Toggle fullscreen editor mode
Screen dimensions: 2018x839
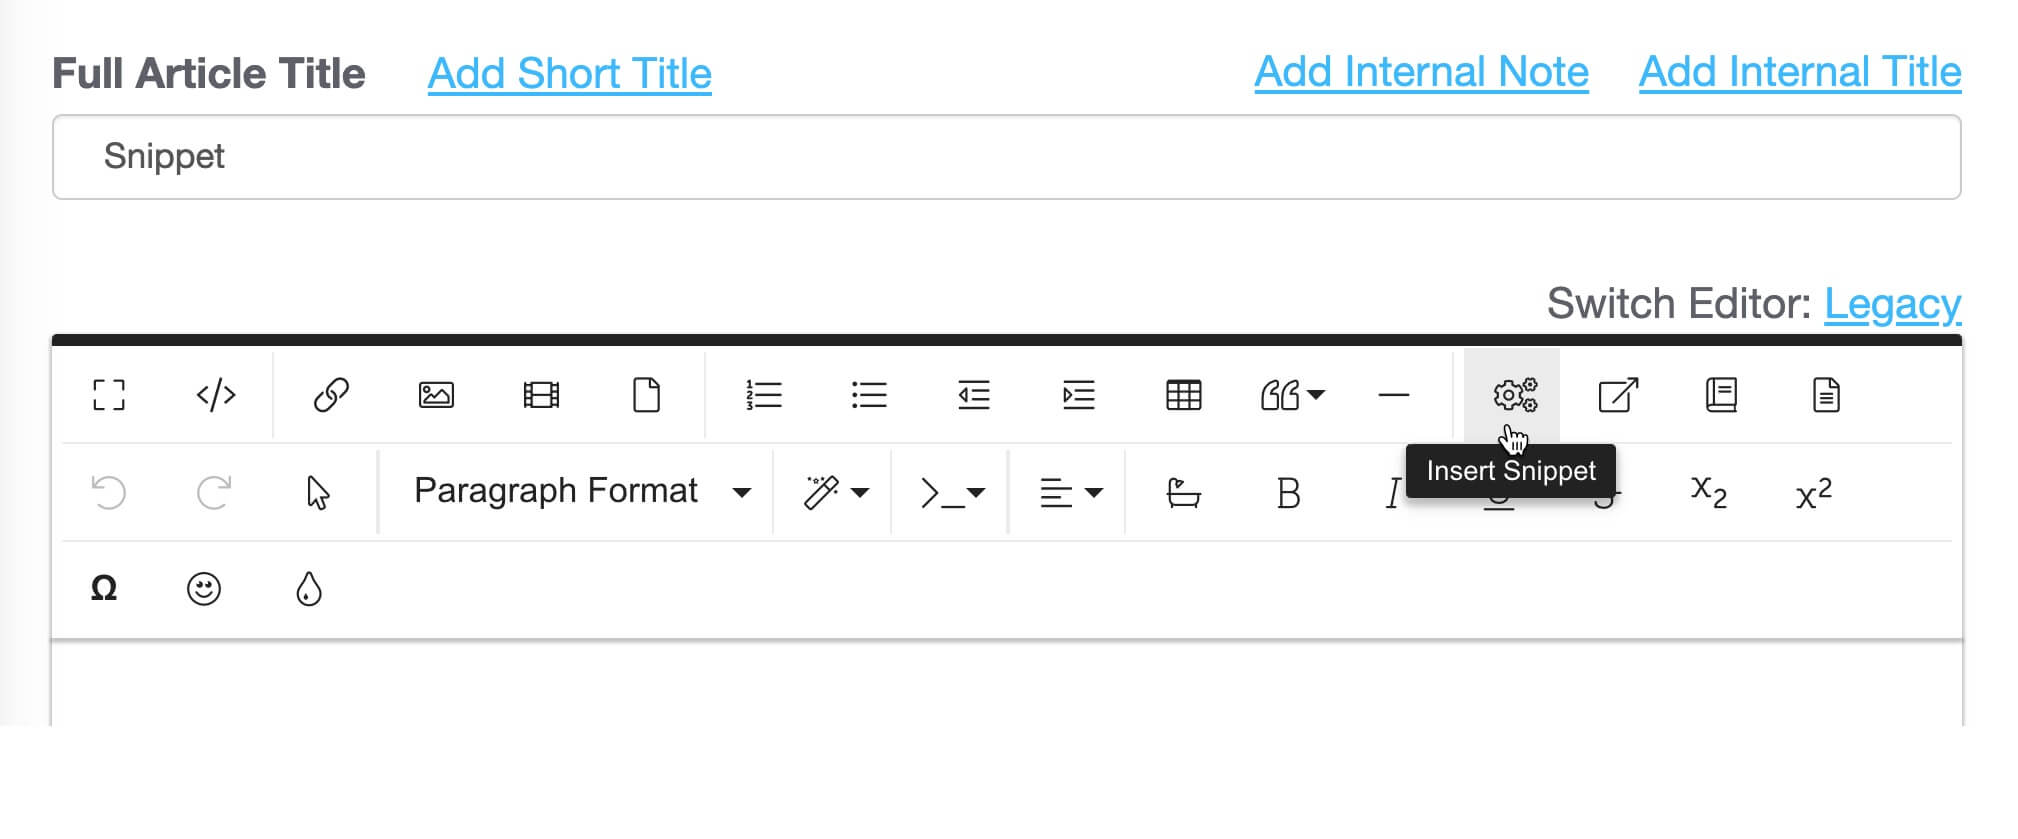tap(108, 395)
